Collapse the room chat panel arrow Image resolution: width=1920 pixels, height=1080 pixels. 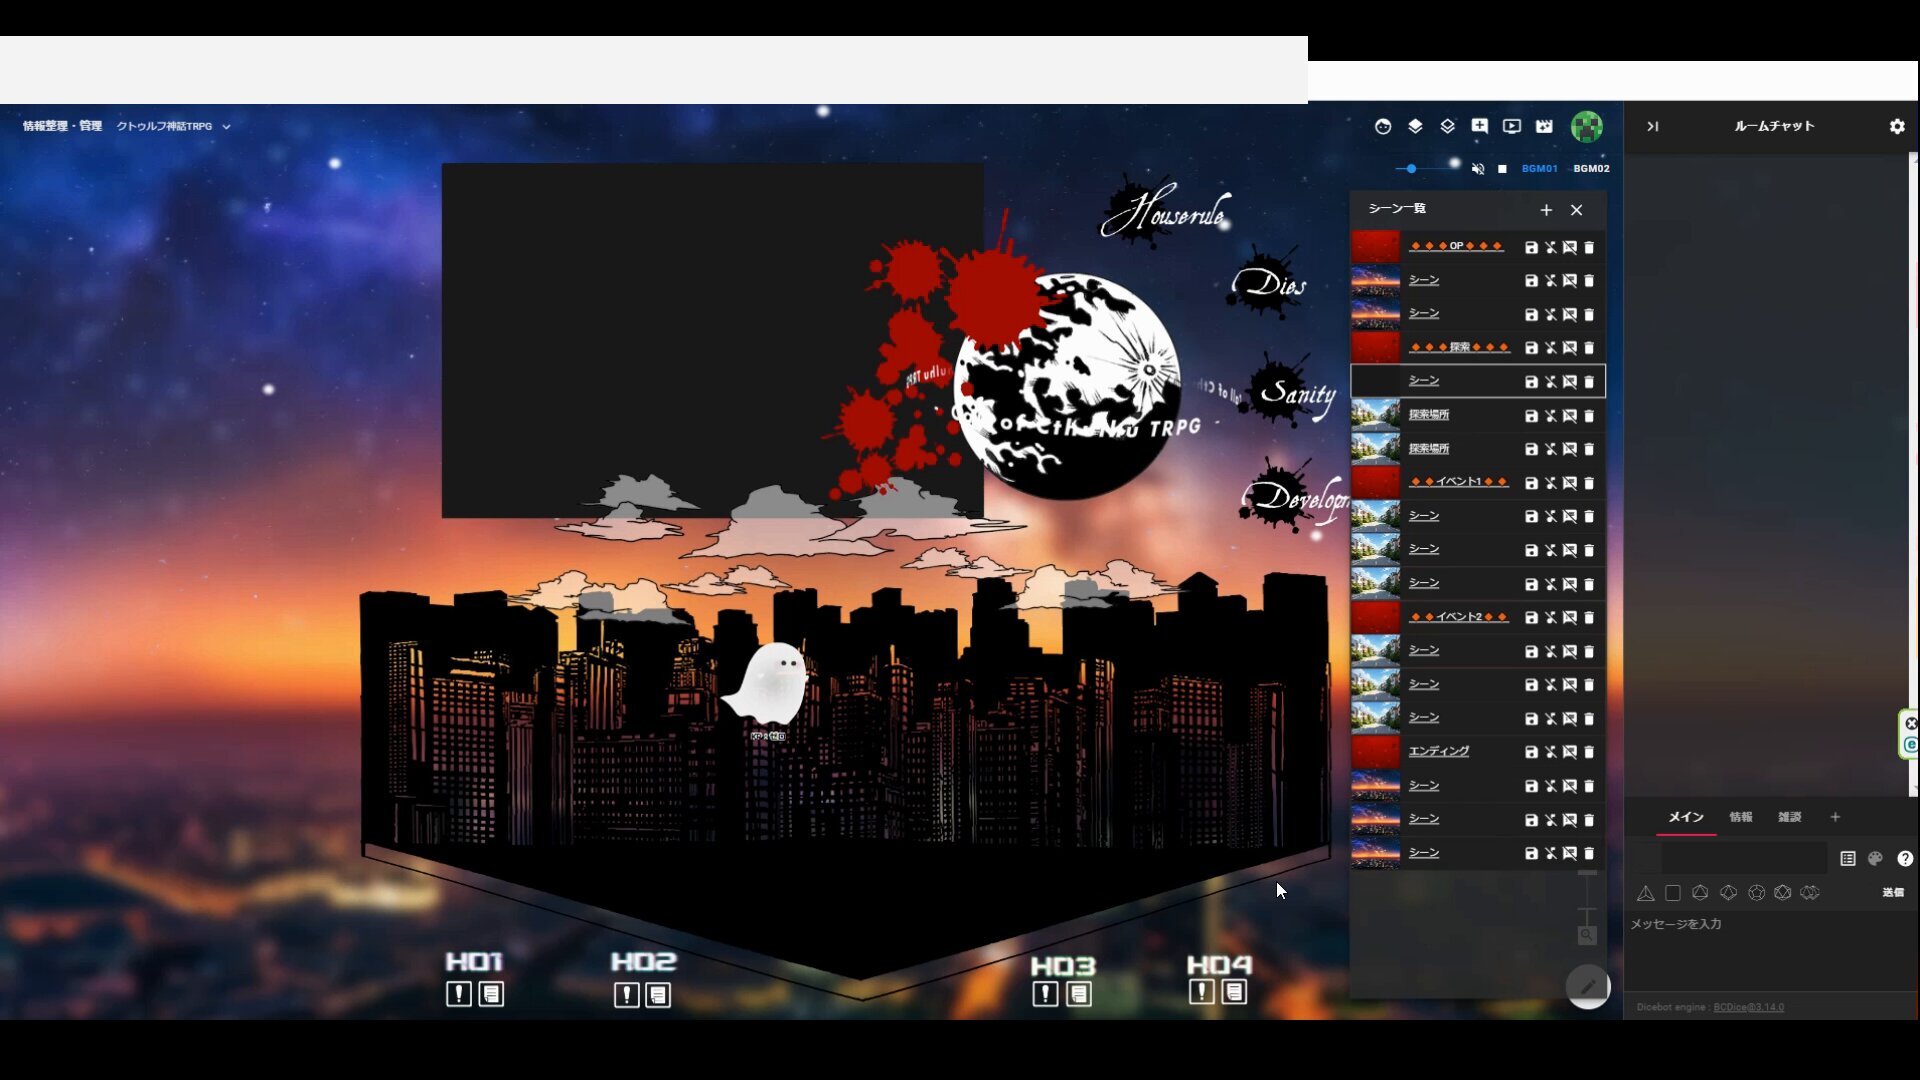click(1652, 126)
